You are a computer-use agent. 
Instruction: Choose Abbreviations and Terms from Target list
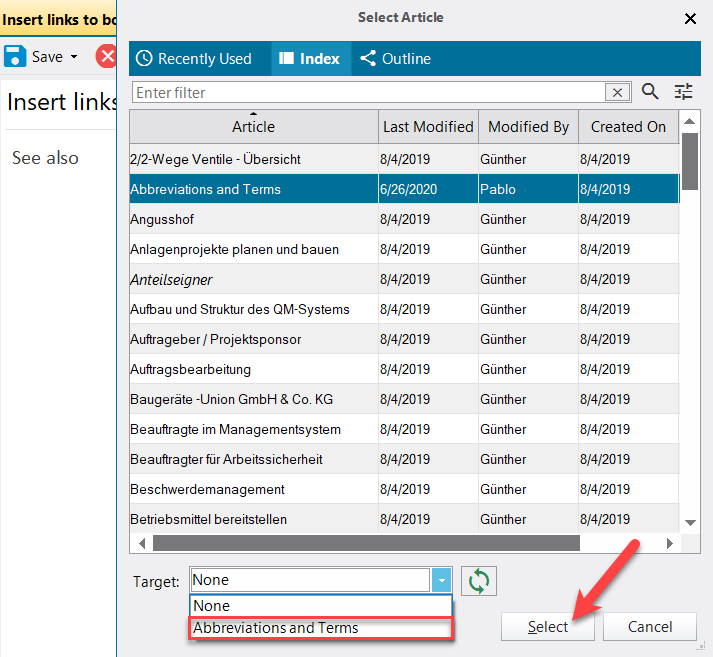point(320,628)
